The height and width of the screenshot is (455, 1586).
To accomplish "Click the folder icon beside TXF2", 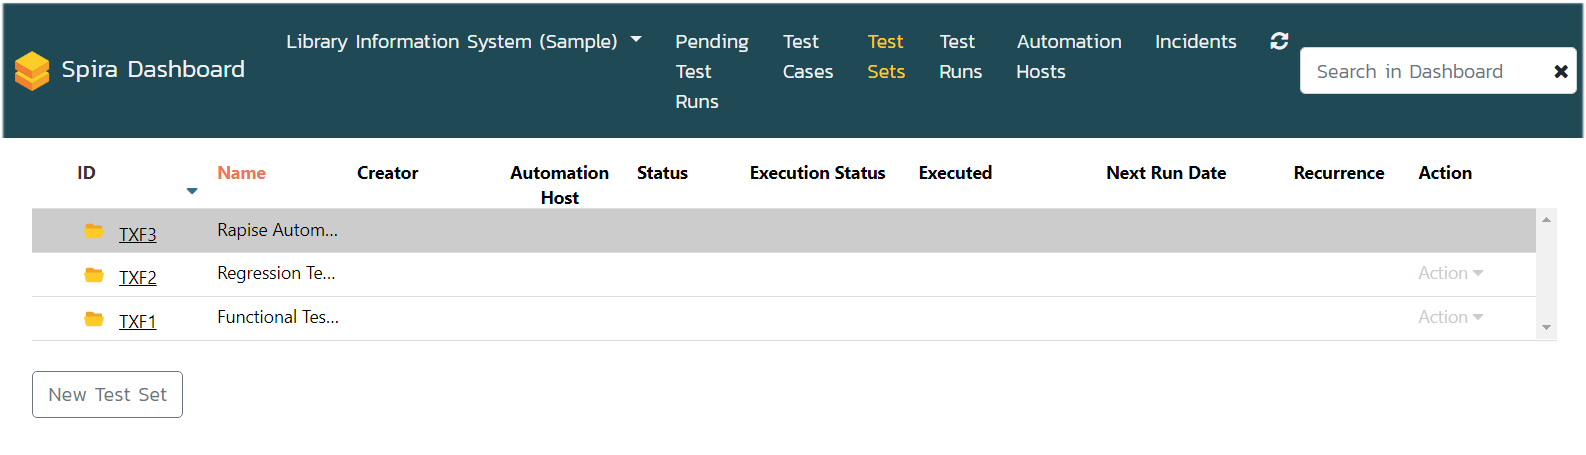I will [94, 275].
